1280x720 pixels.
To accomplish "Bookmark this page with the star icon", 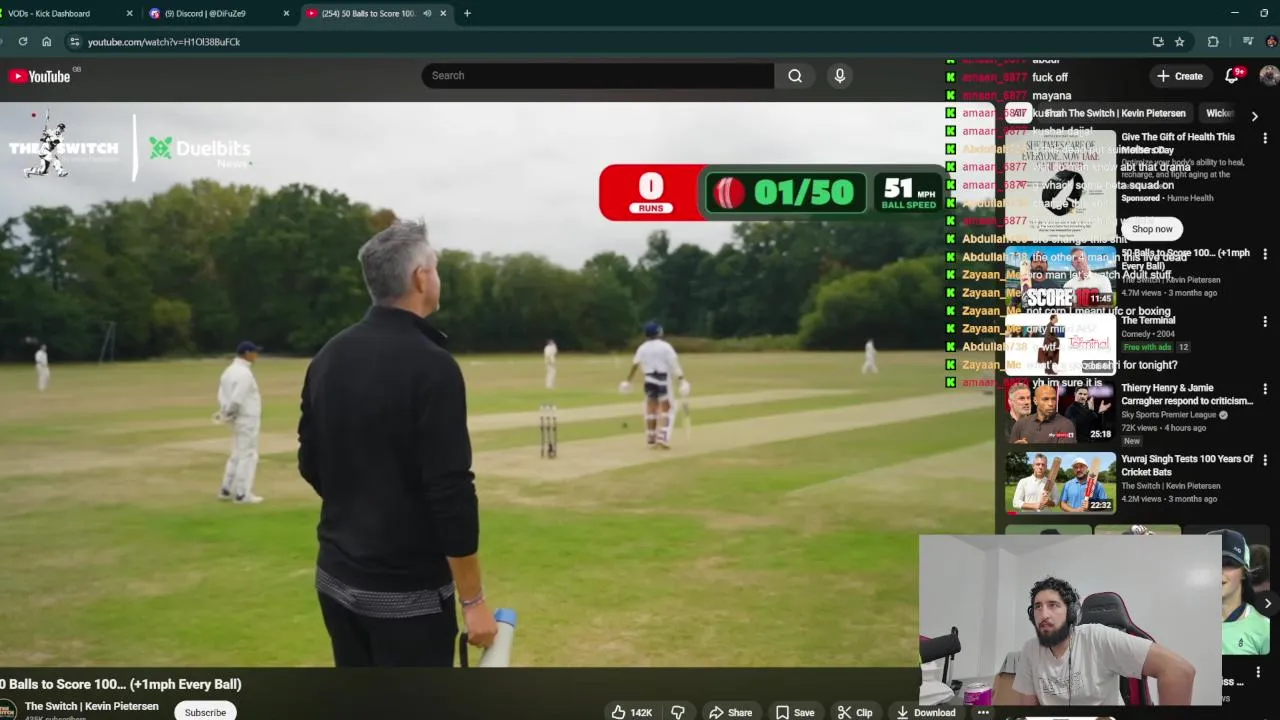I will (x=1180, y=42).
